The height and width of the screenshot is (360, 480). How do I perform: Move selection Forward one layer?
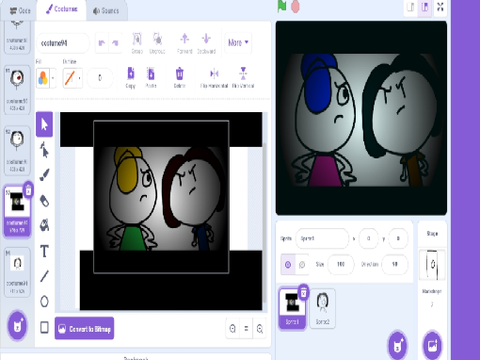(185, 43)
